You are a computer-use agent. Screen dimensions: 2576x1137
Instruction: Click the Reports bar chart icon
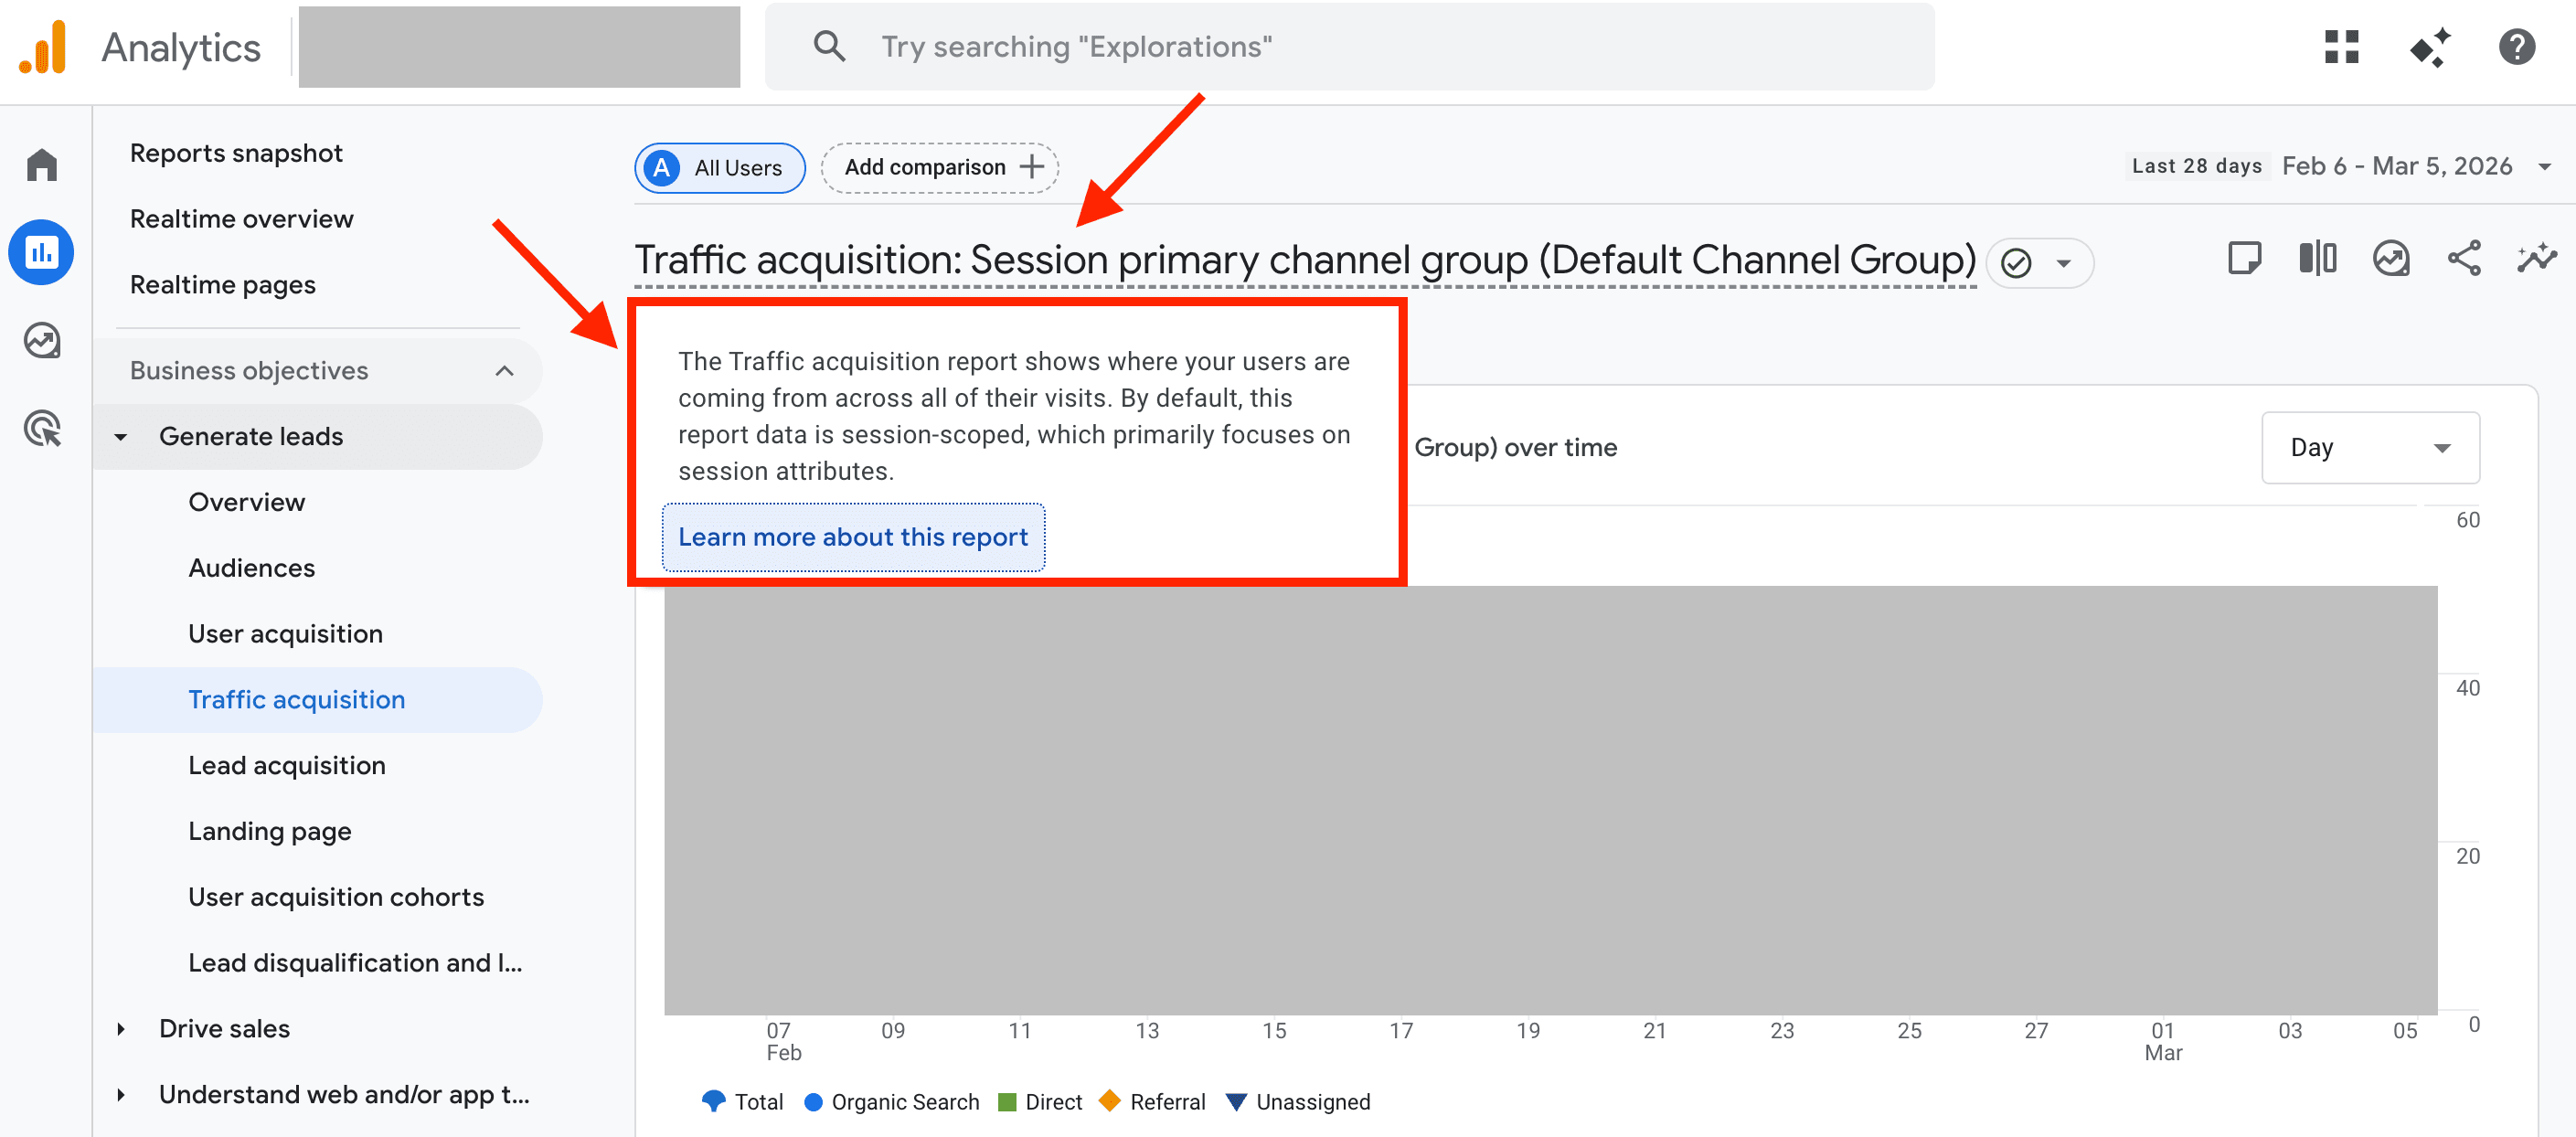(42, 253)
